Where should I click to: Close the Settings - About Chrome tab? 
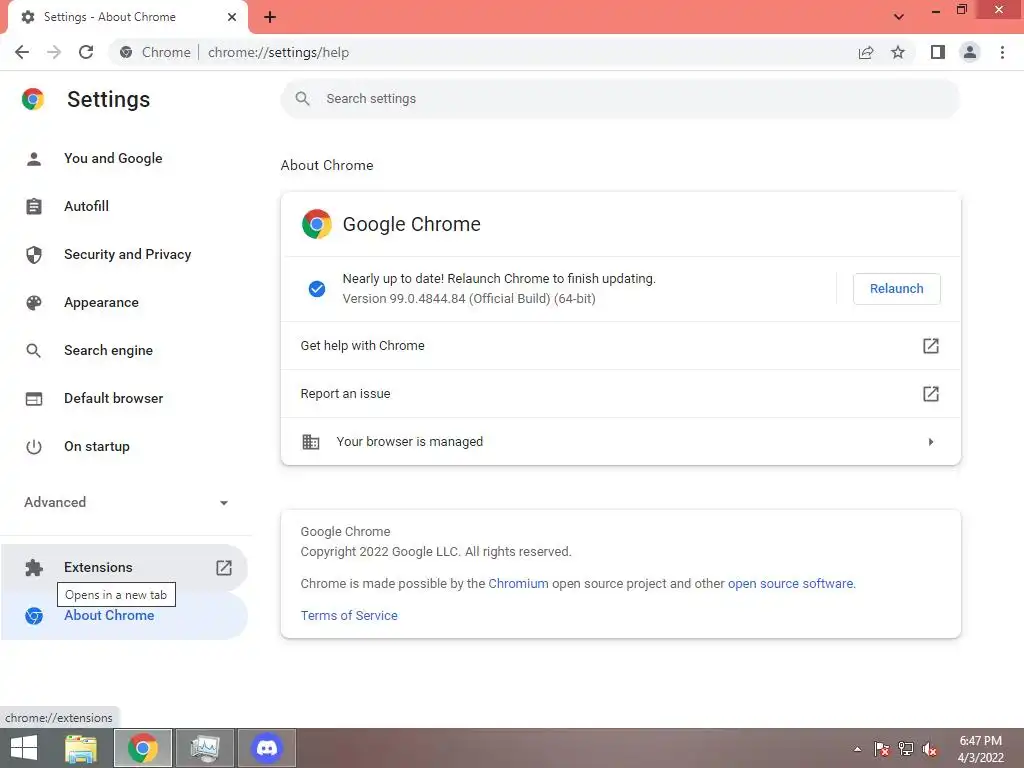pos(232,17)
